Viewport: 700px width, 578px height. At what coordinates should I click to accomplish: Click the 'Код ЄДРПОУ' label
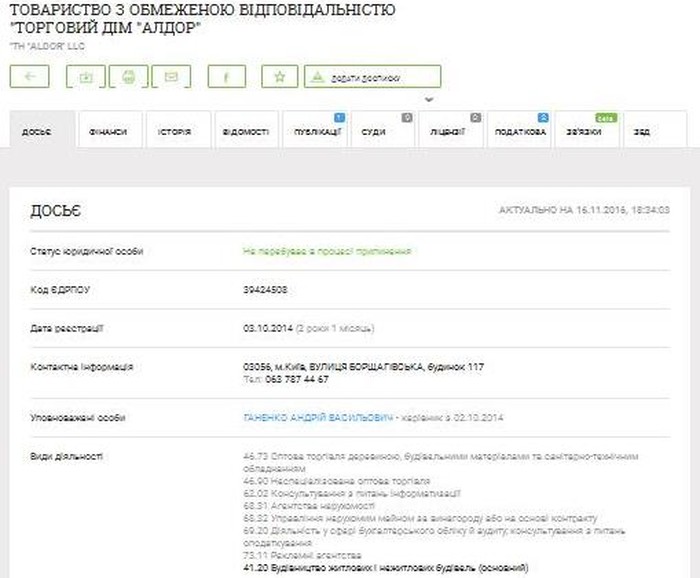[60, 290]
